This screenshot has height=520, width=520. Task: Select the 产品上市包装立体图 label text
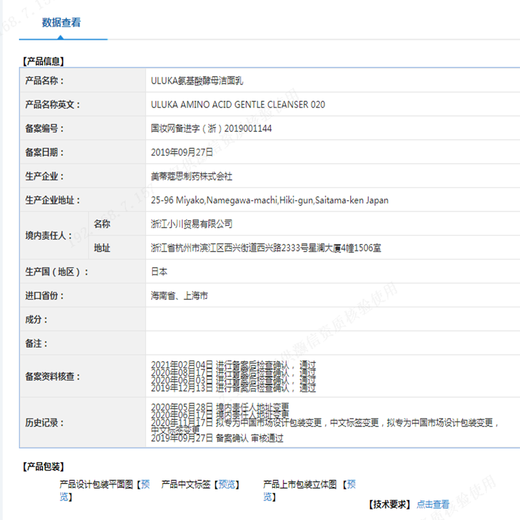coord(300,484)
